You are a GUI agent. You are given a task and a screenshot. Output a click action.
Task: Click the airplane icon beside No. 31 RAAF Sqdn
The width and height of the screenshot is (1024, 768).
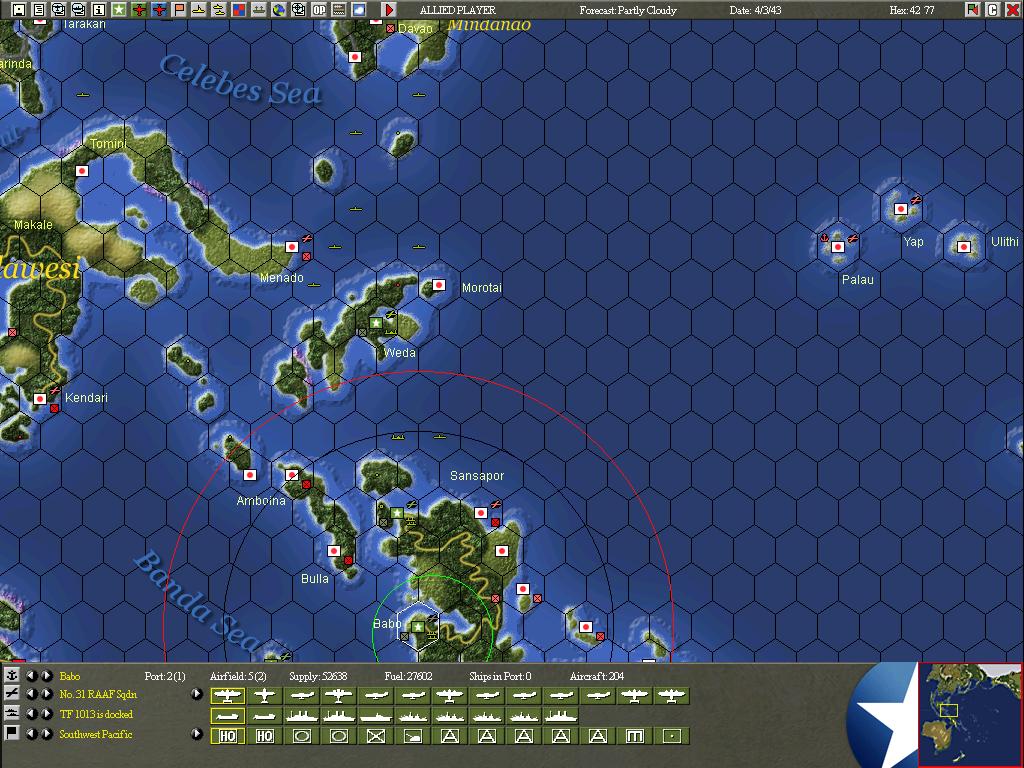pyautogui.click(x=12, y=694)
